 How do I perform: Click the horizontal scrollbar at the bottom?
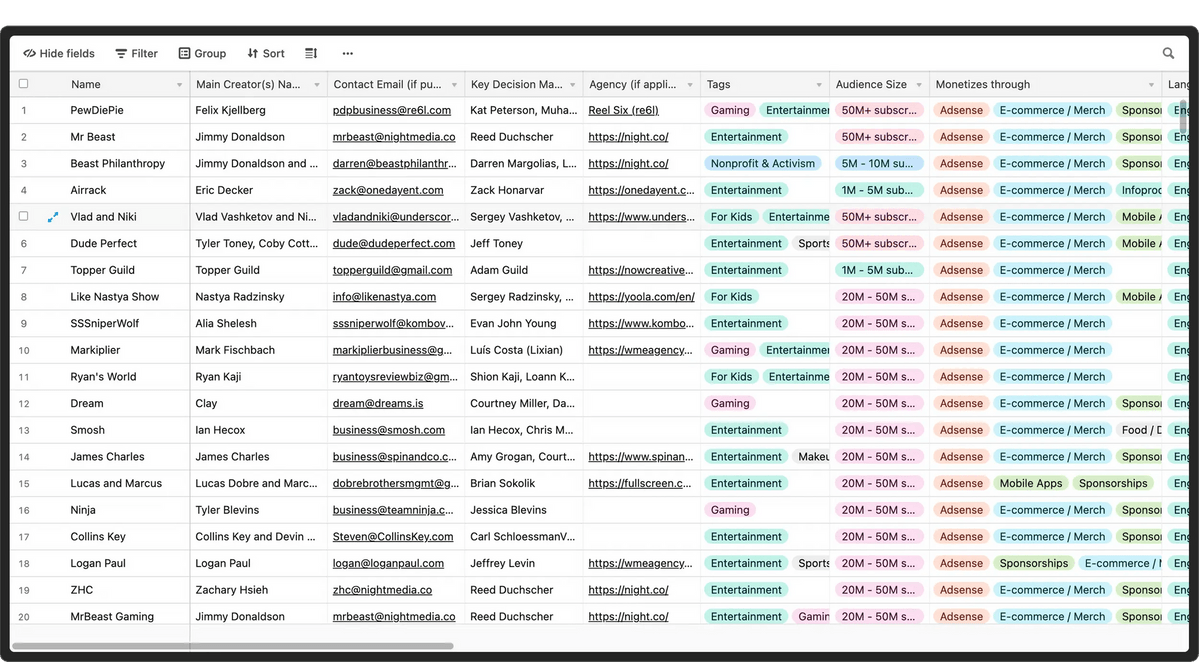pyautogui.click(x=232, y=646)
